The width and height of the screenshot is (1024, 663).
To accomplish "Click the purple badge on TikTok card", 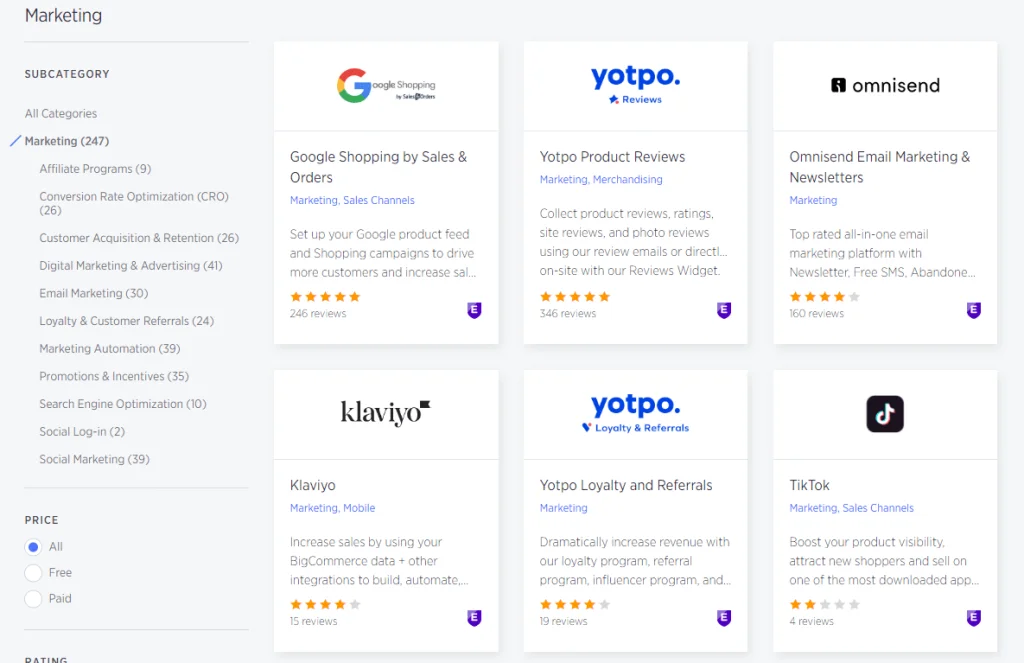I will (974, 618).
